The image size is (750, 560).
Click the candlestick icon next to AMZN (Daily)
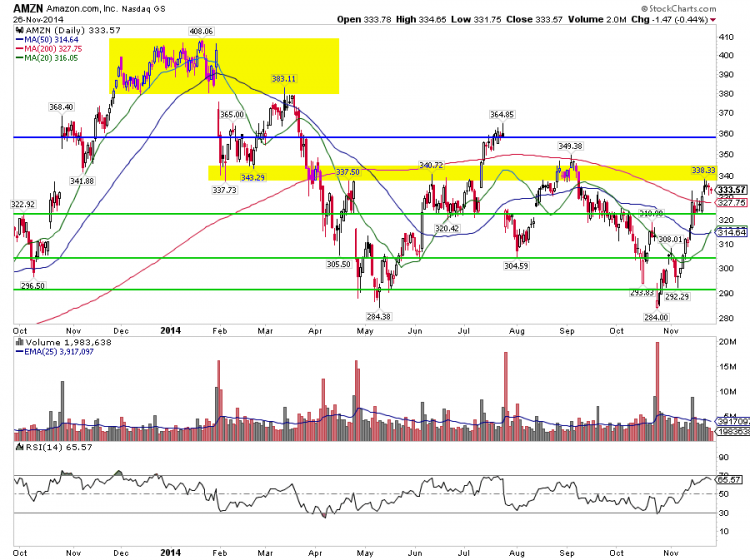[20, 30]
